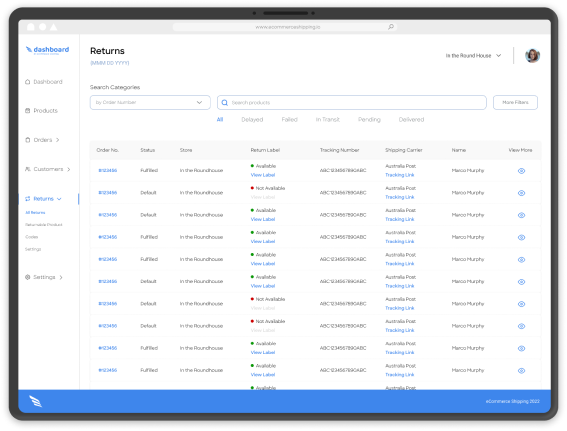Click the magnifier icon in search products field
Screen dimensions: 567x431
[225, 103]
